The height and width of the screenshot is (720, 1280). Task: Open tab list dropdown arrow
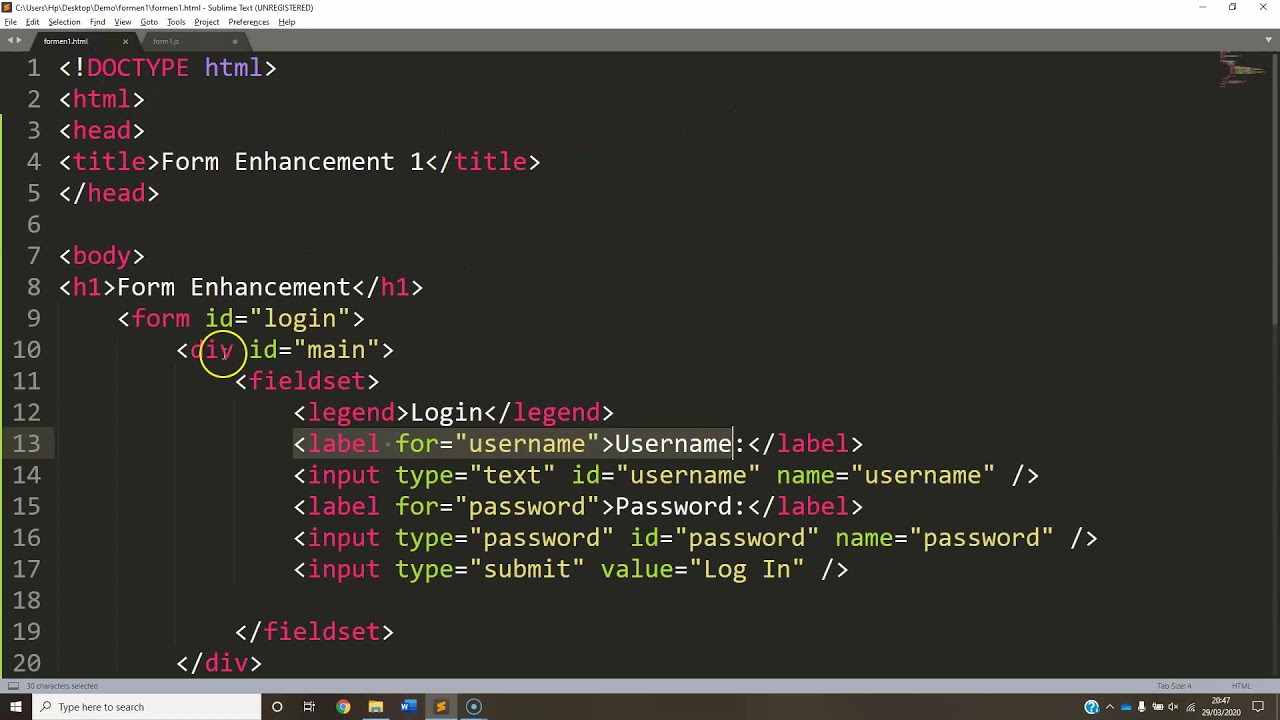pyautogui.click(x=1268, y=41)
